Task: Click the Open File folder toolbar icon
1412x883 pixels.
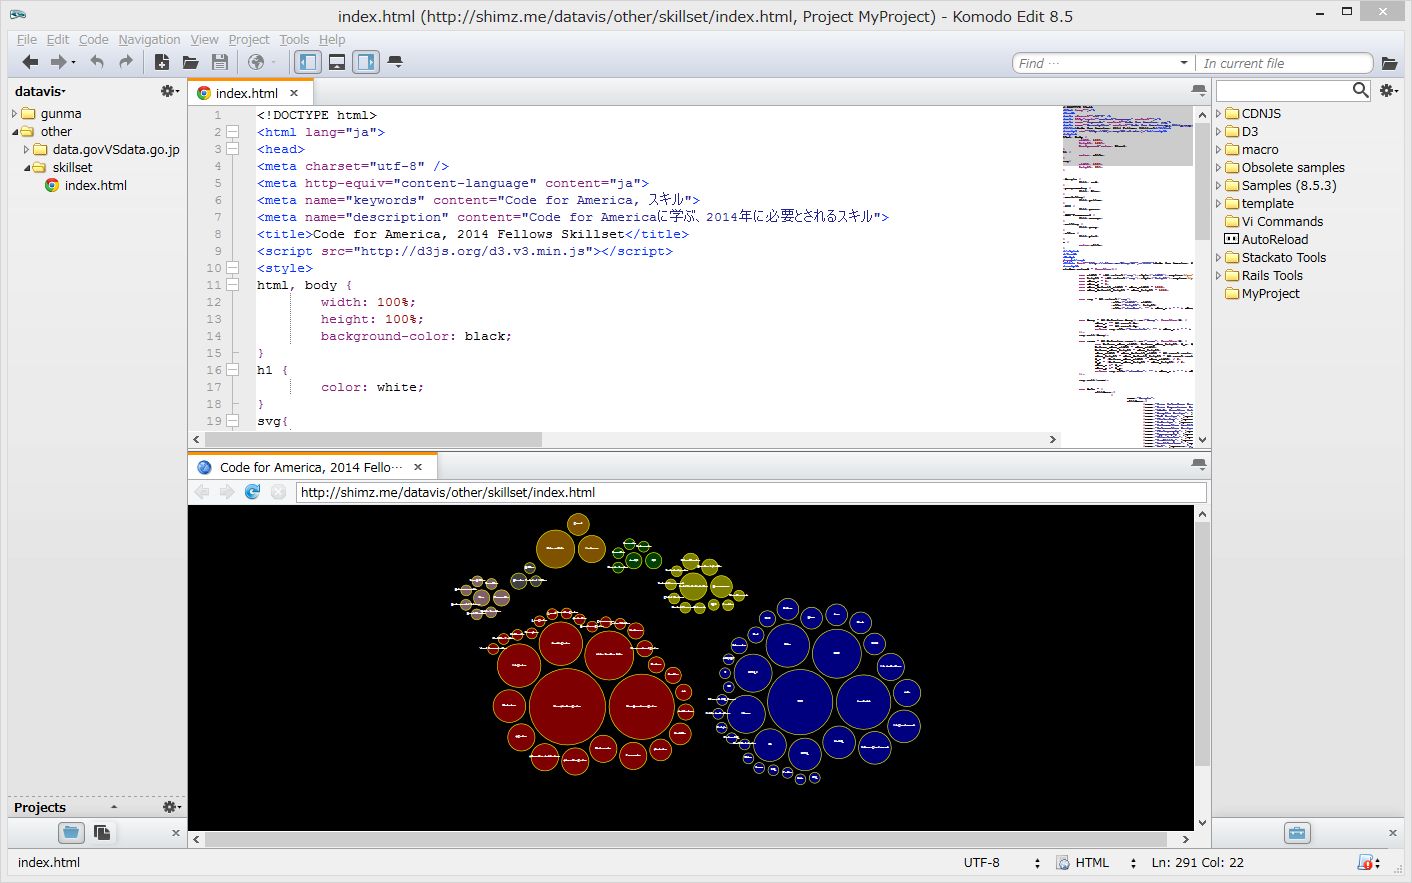Action: click(190, 62)
